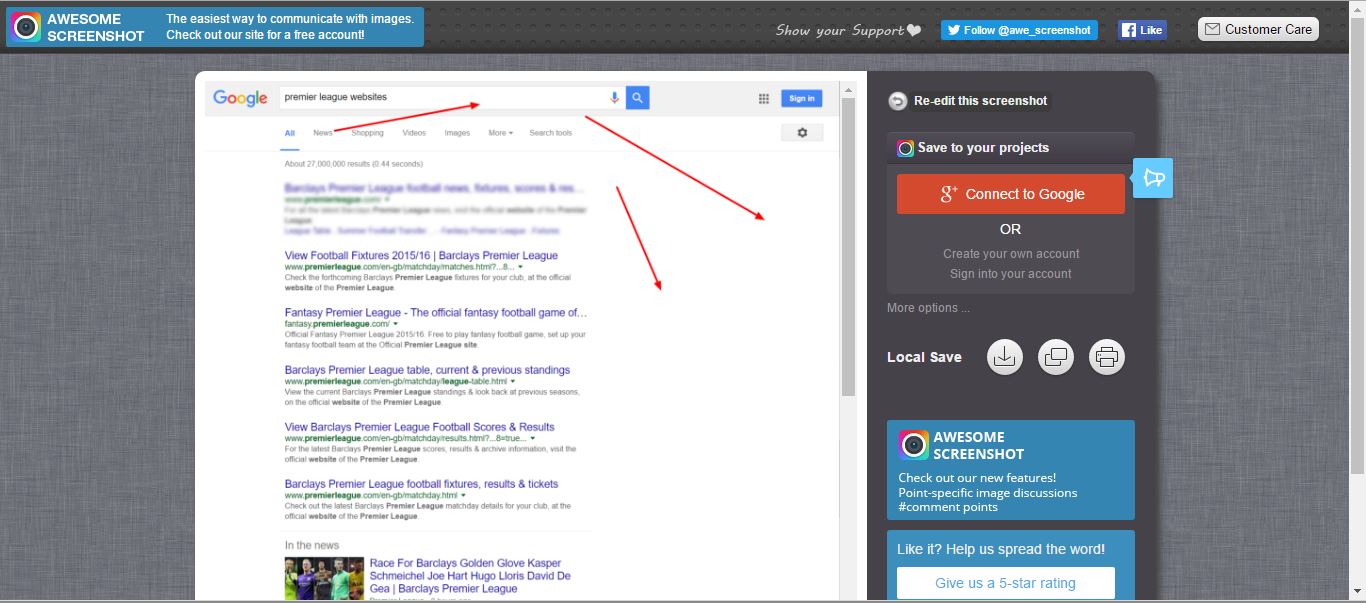Viewport: 1366px width, 603px height.
Task: Expand More options
Action: click(x=928, y=308)
